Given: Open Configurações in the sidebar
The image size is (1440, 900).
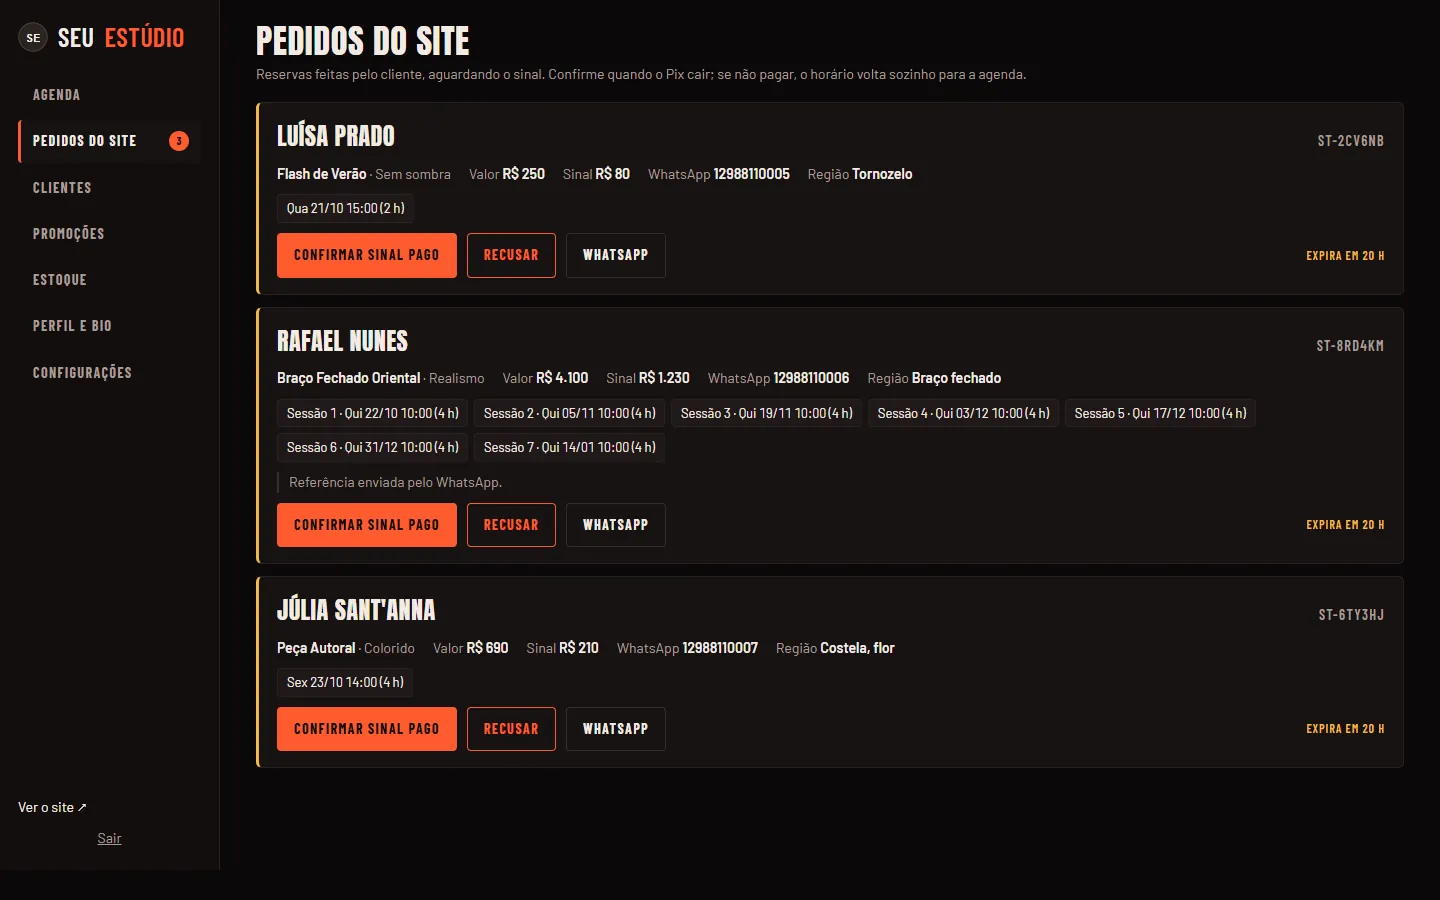Looking at the screenshot, I should [x=109, y=373].
